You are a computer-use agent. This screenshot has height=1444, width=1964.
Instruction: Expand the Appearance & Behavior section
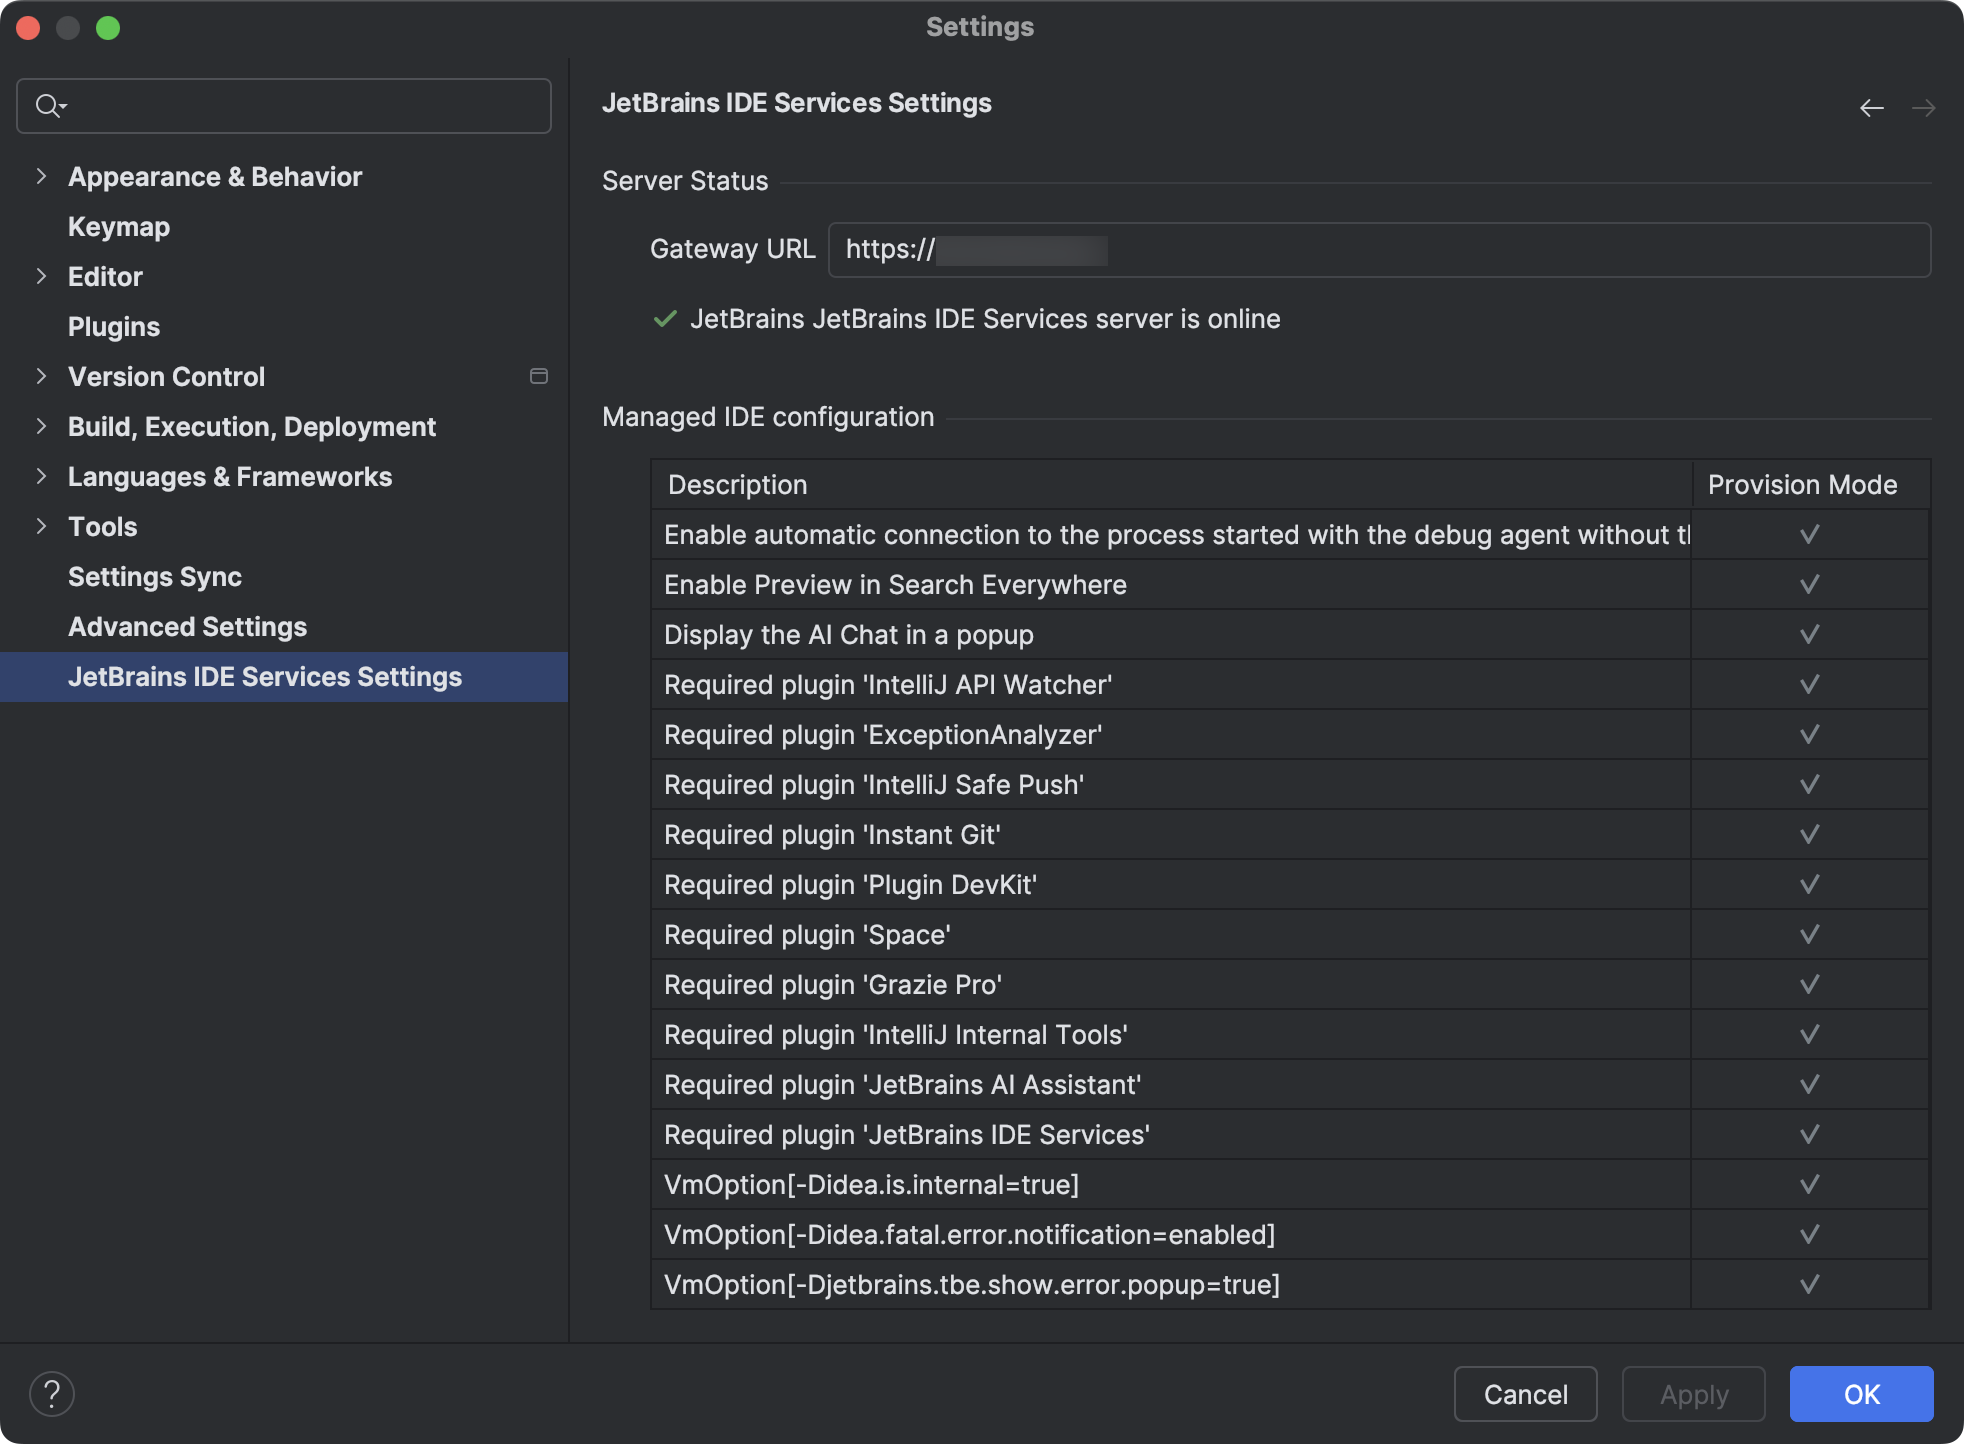click(41, 176)
